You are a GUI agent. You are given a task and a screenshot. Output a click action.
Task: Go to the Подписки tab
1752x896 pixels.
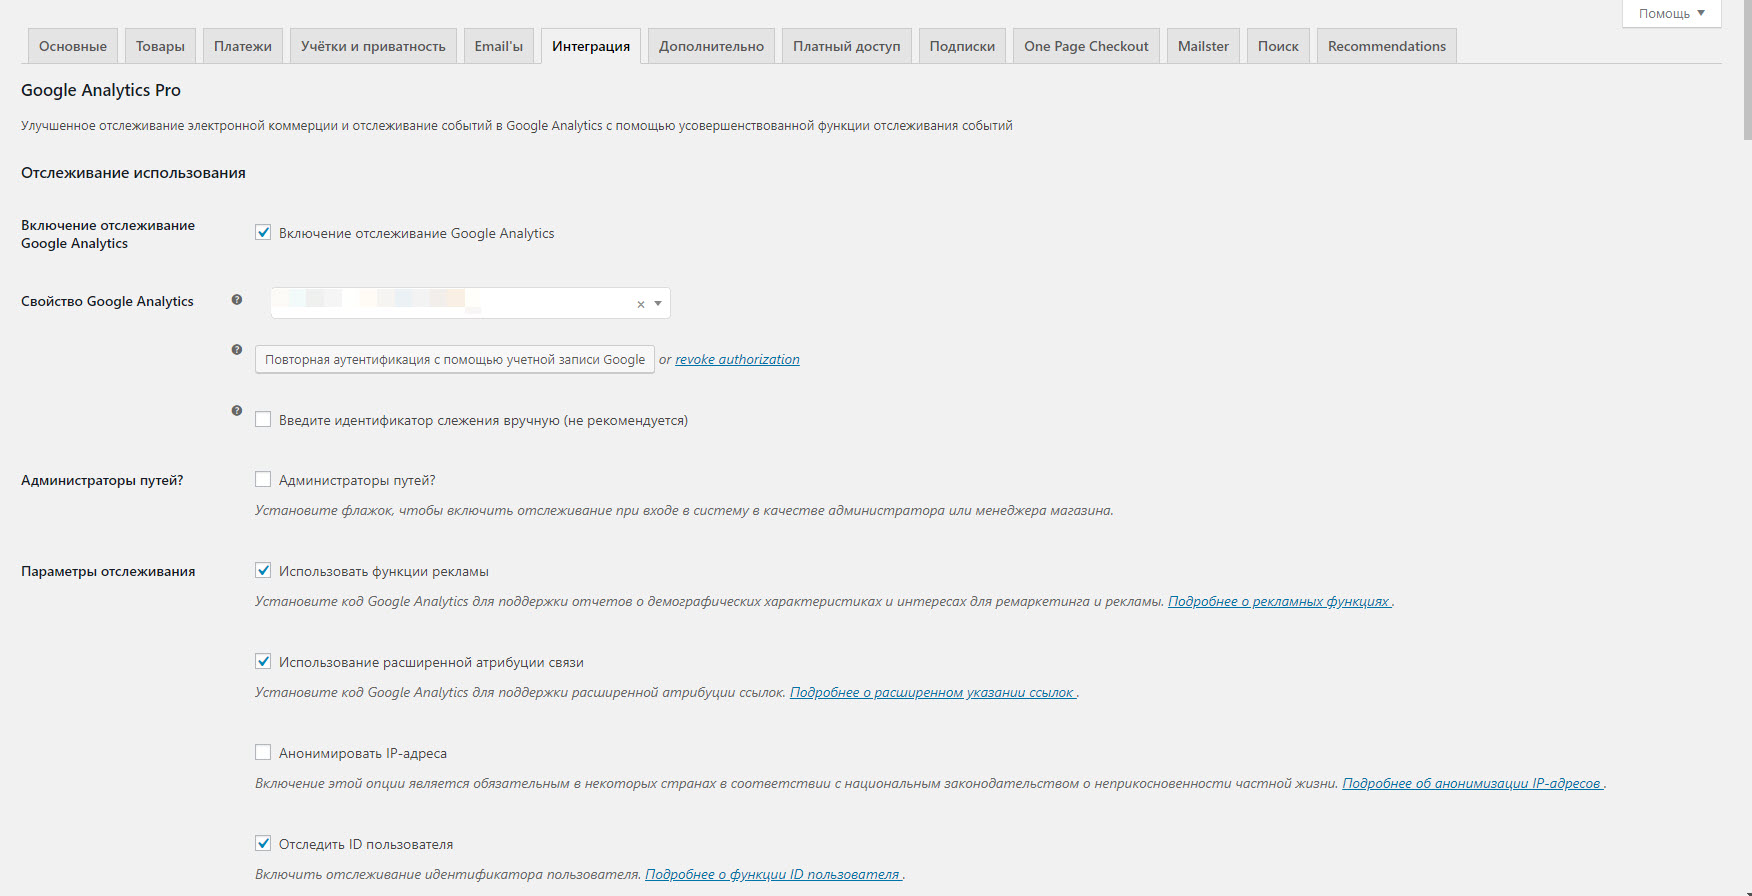click(x=962, y=47)
